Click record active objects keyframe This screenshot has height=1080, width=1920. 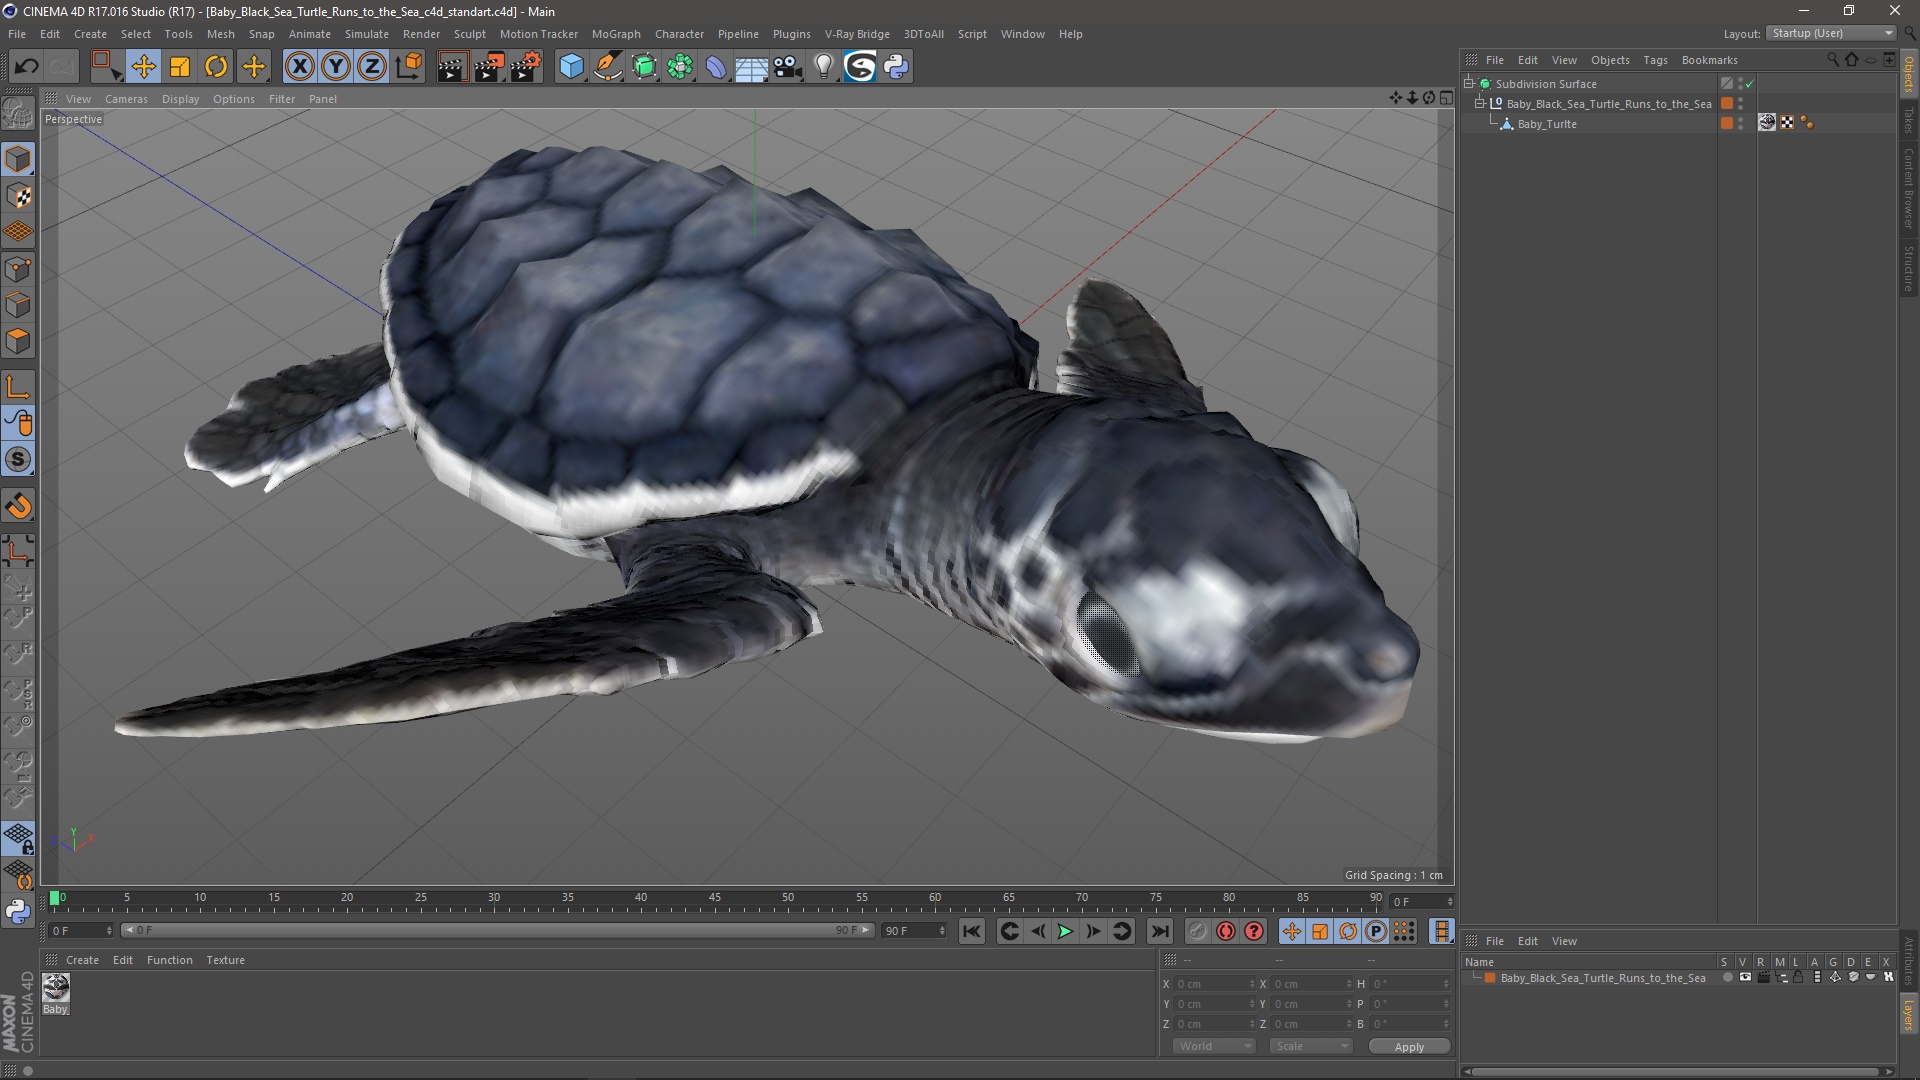[1198, 931]
